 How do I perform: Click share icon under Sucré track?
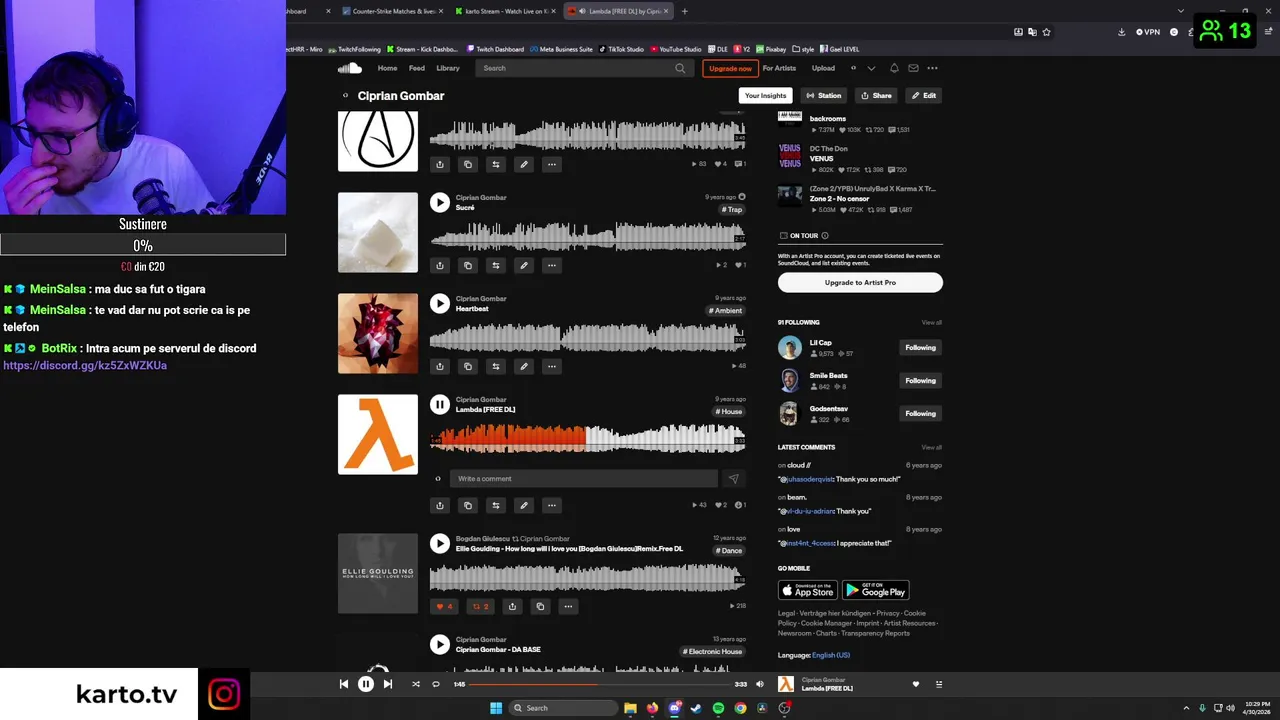coord(439,265)
